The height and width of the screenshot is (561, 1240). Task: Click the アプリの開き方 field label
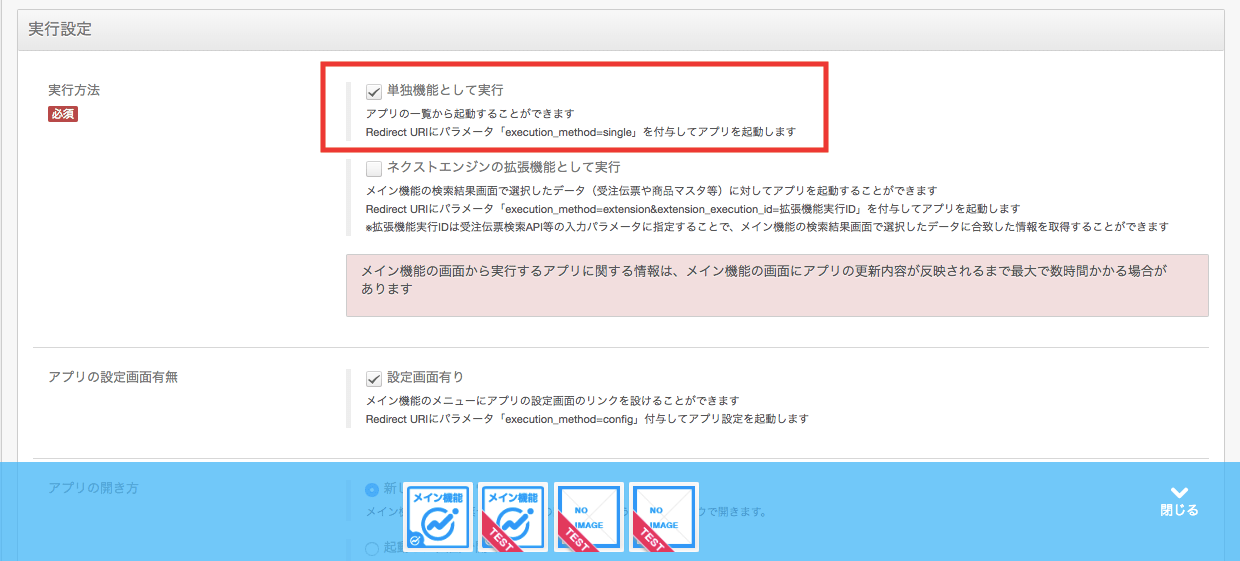tap(93, 488)
